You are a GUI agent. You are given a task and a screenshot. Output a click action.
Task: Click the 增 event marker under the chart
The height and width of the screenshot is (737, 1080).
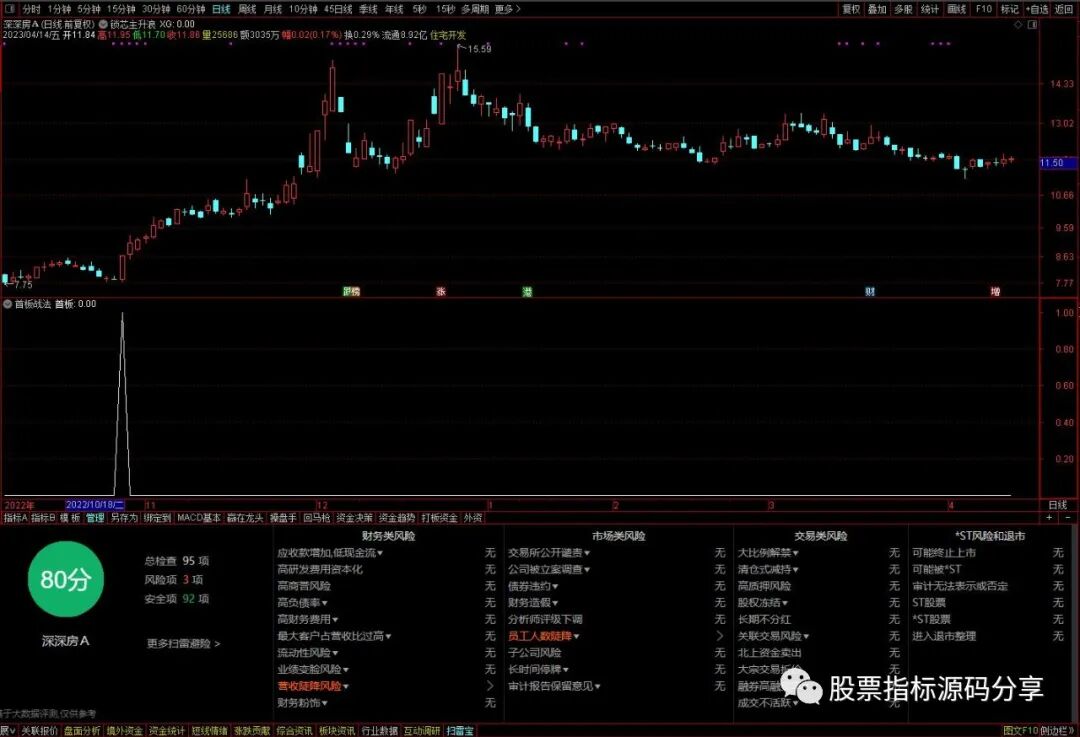pos(995,292)
